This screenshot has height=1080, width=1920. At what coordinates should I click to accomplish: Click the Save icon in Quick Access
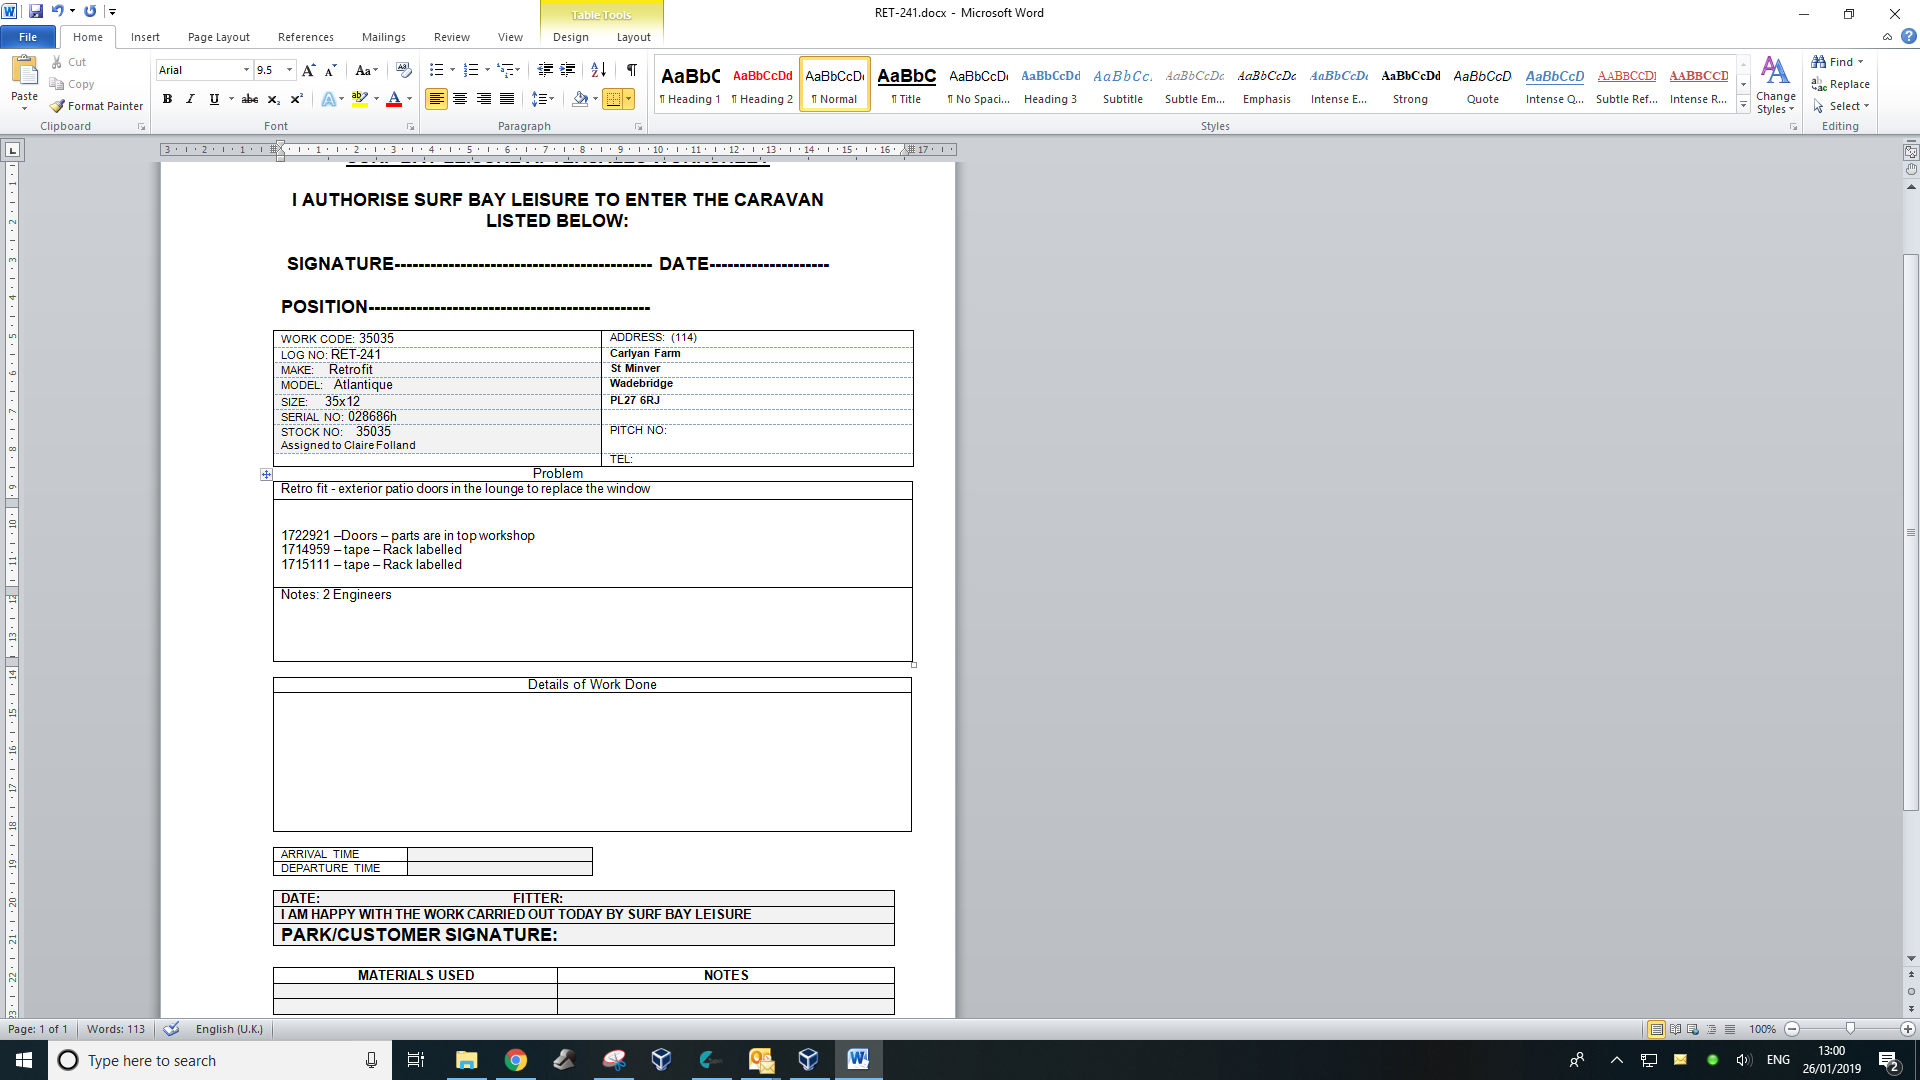[x=36, y=11]
